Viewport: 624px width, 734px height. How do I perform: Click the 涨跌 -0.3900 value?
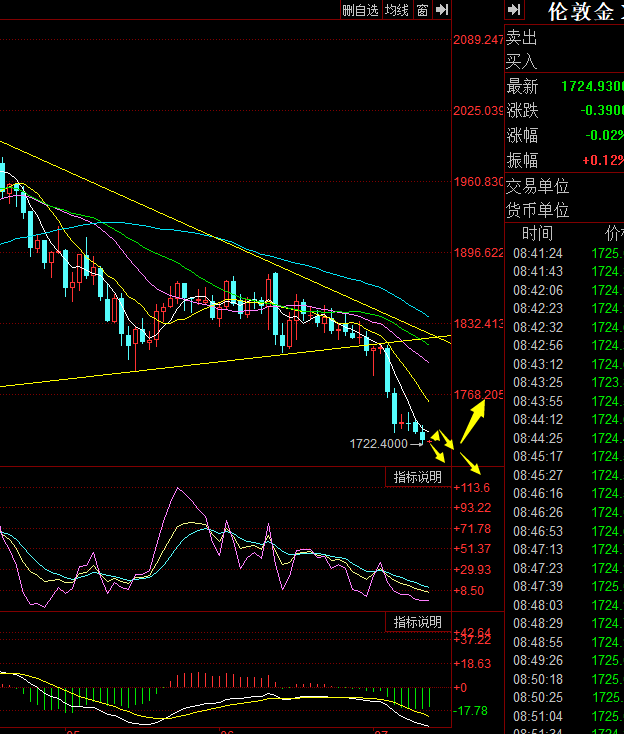pos(602,110)
